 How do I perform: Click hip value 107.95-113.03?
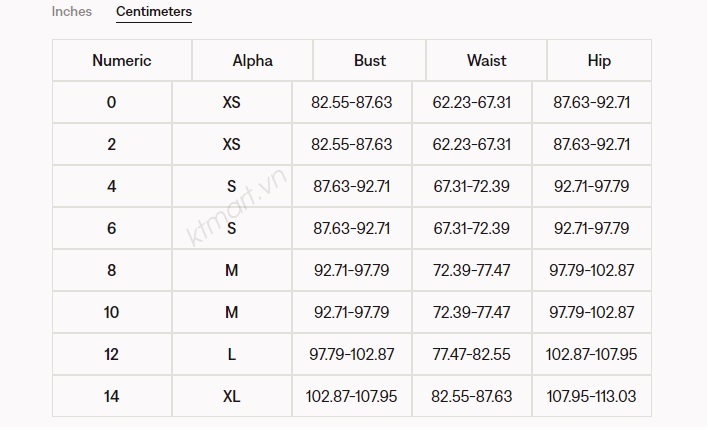pyautogui.click(x=592, y=396)
